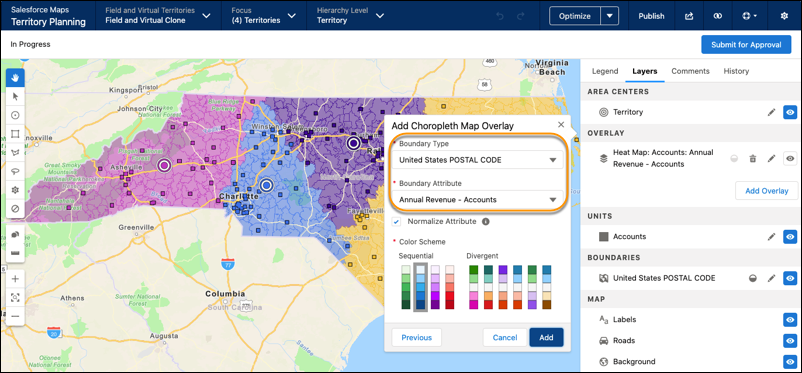Screen dimensions: 802x373
Task: Switch to the Comments tab
Action: pos(690,72)
